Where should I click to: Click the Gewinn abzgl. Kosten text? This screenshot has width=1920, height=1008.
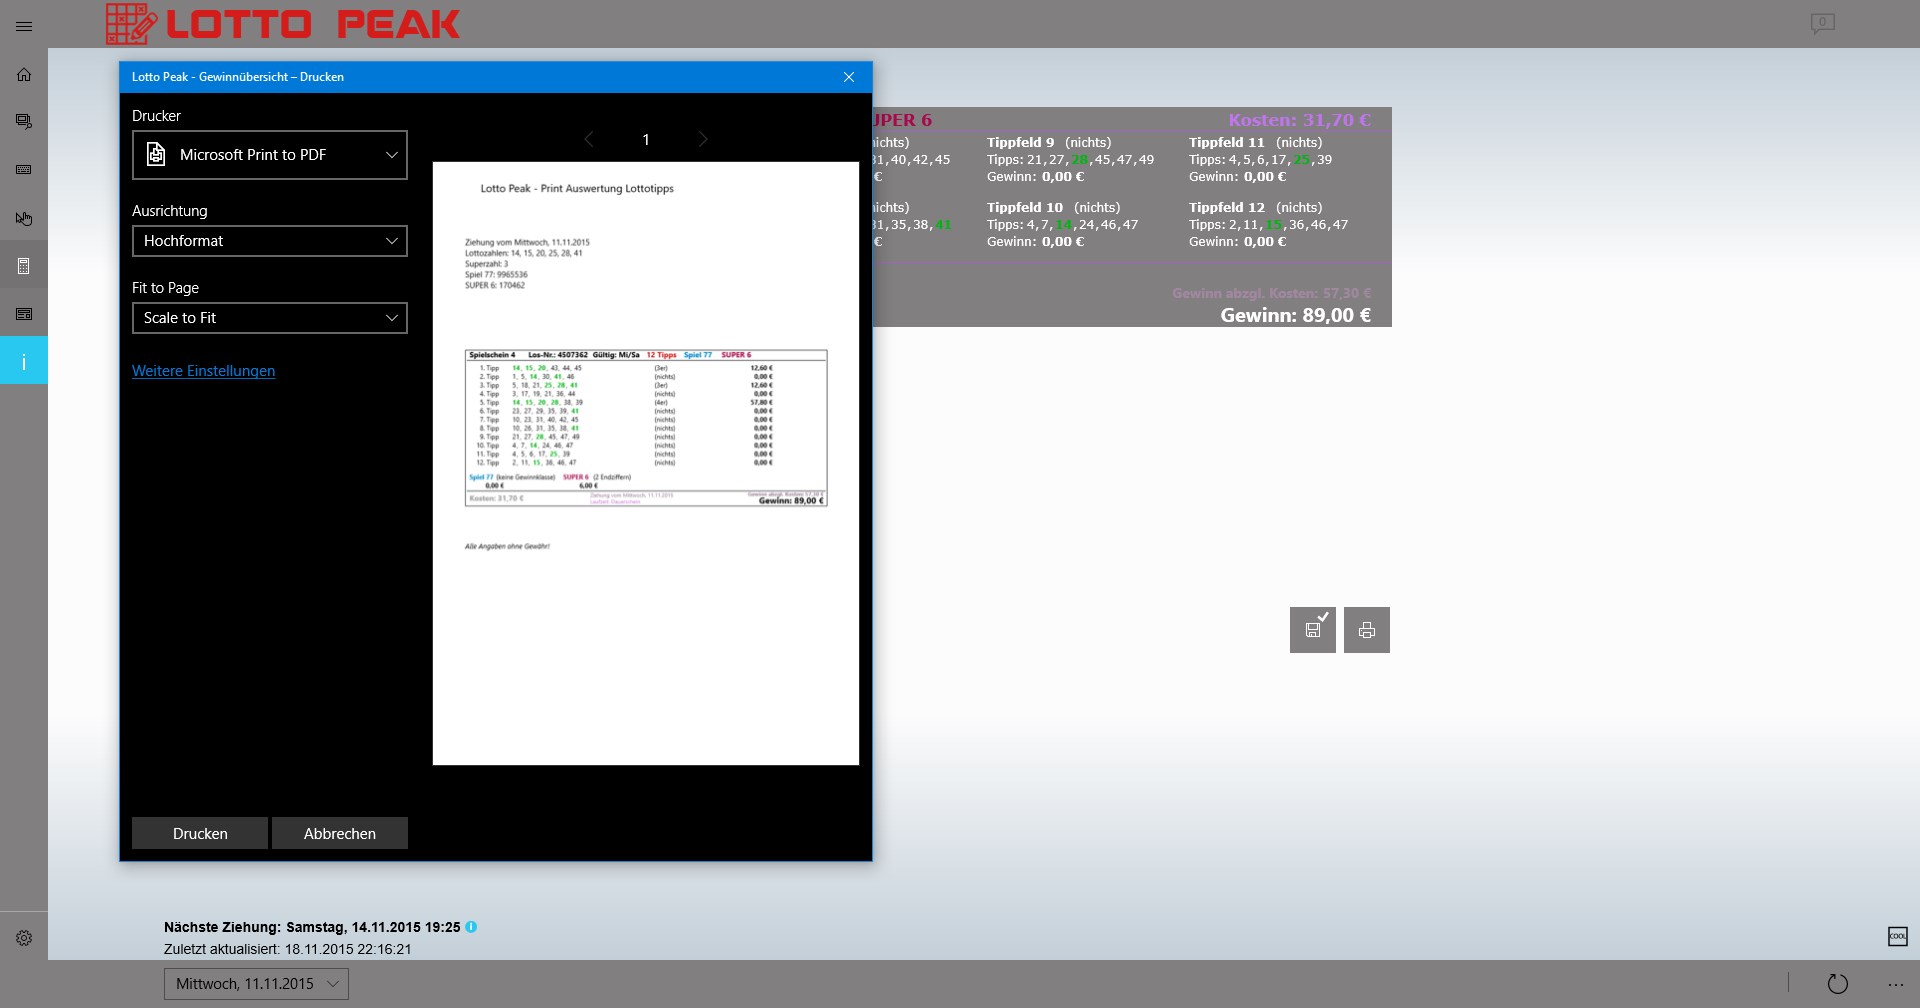(1272, 293)
